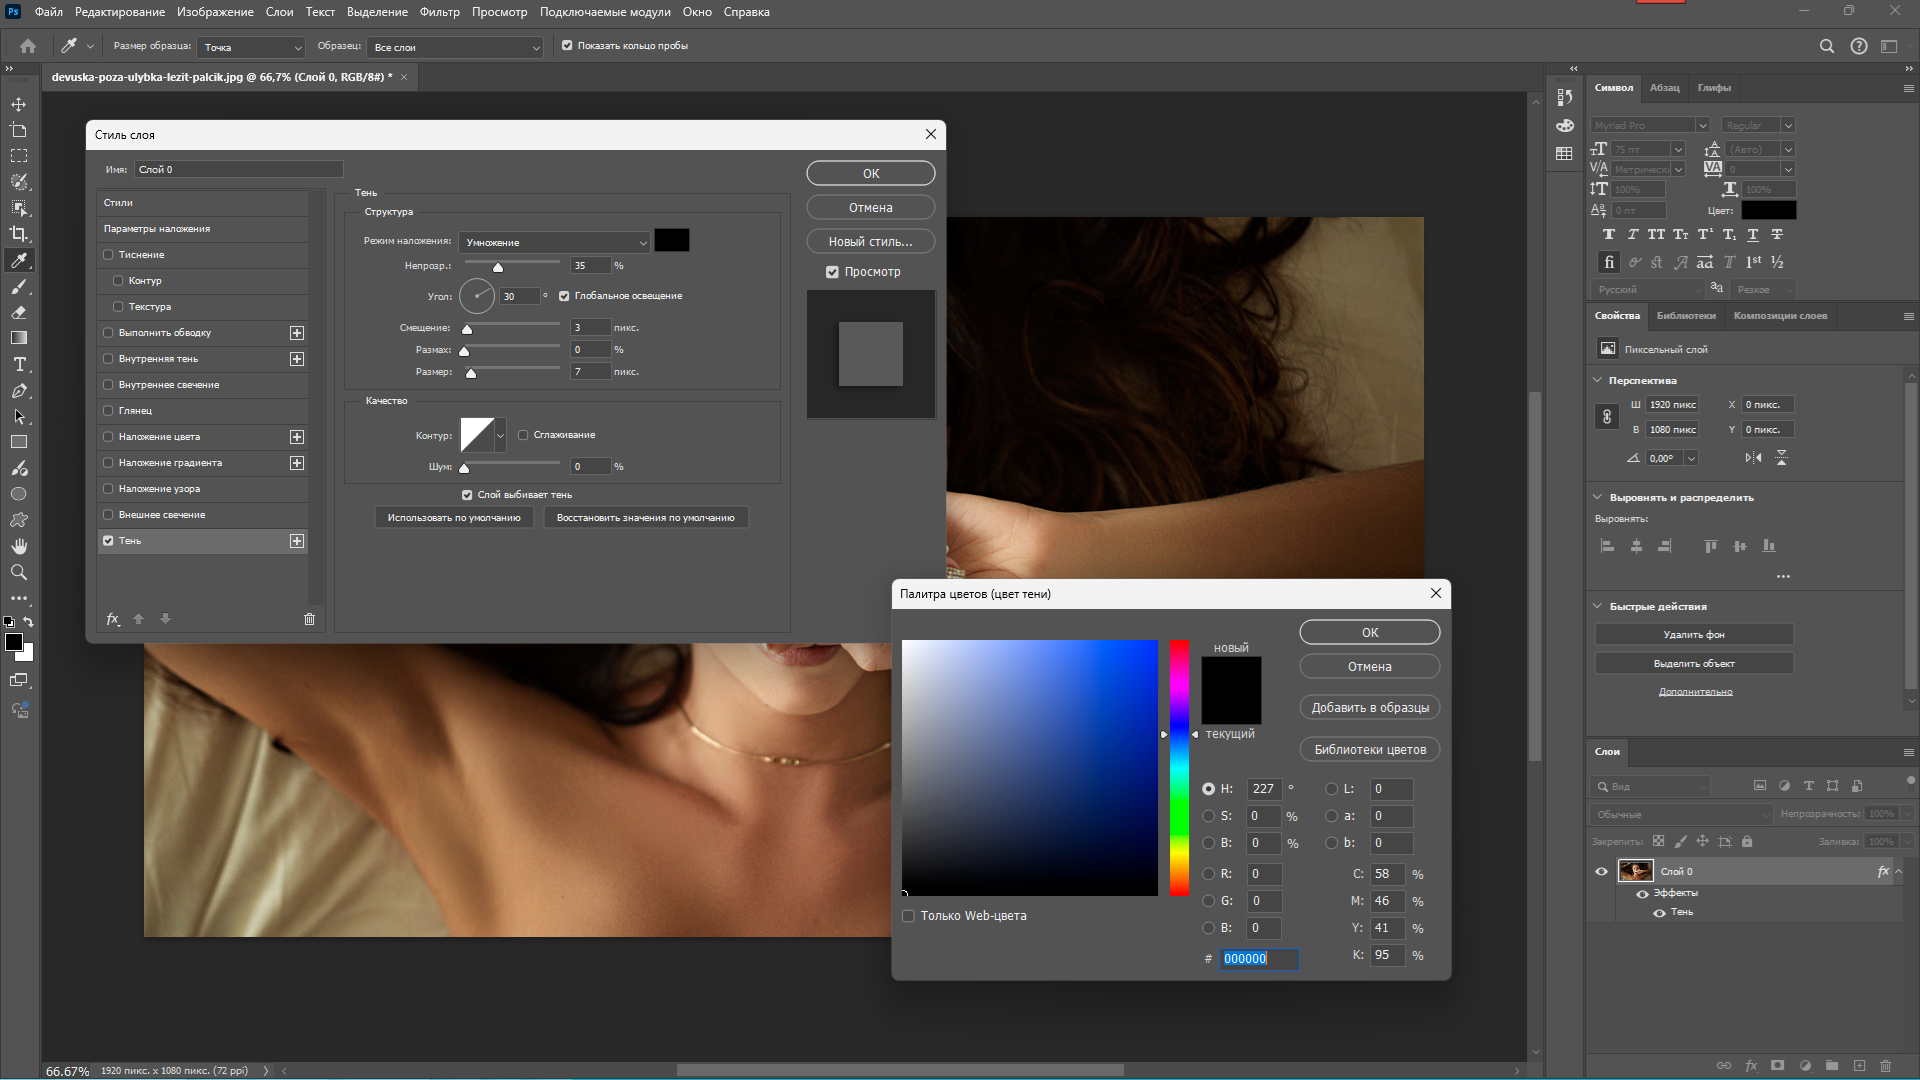Click the hex color input field
Image resolution: width=1920 pixels, height=1080 pixels.
(x=1258, y=958)
